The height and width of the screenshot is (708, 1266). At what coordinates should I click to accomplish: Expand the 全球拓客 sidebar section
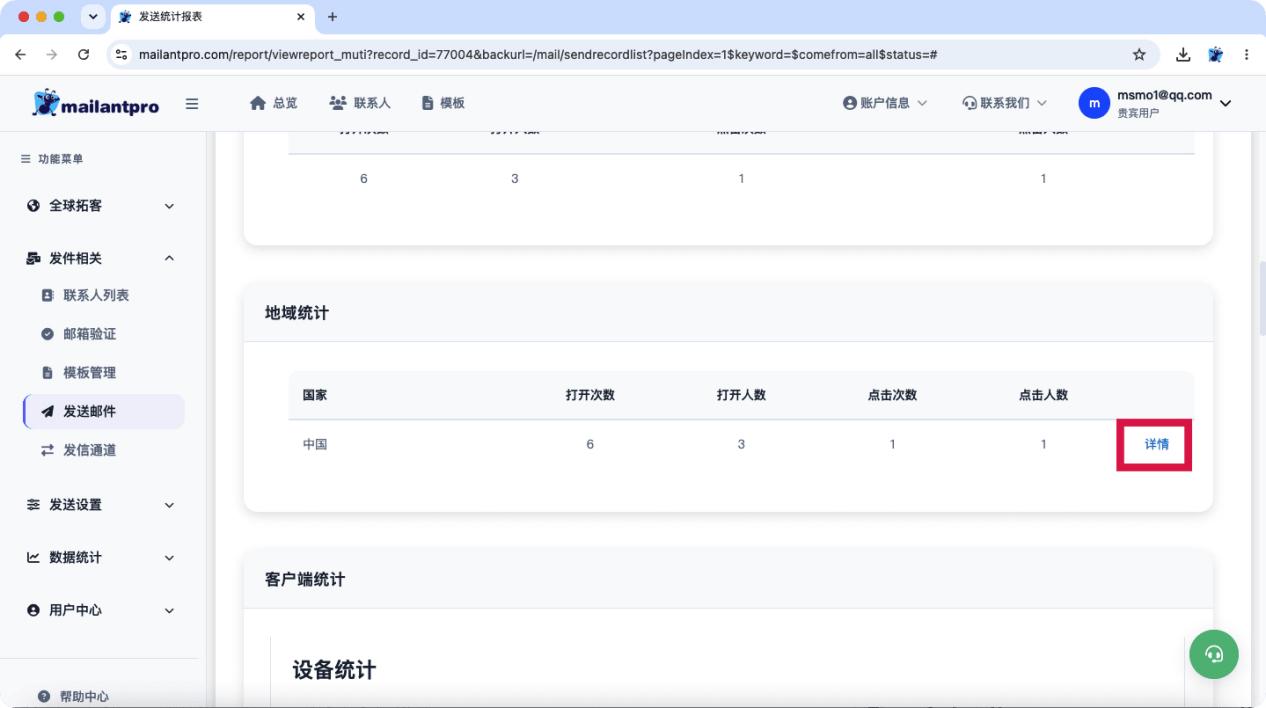coord(100,206)
